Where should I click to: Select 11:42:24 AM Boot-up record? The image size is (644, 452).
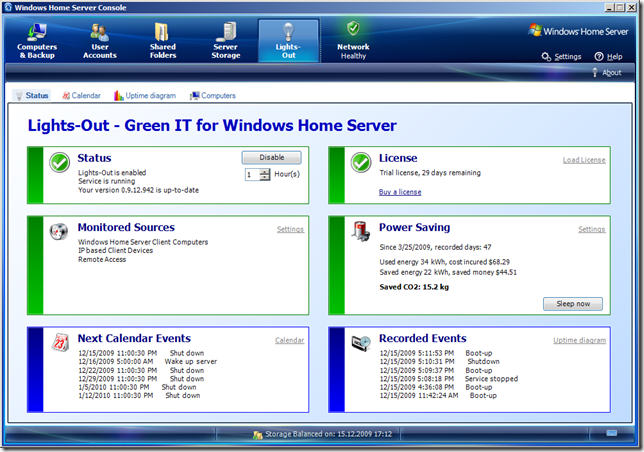tap(438, 396)
